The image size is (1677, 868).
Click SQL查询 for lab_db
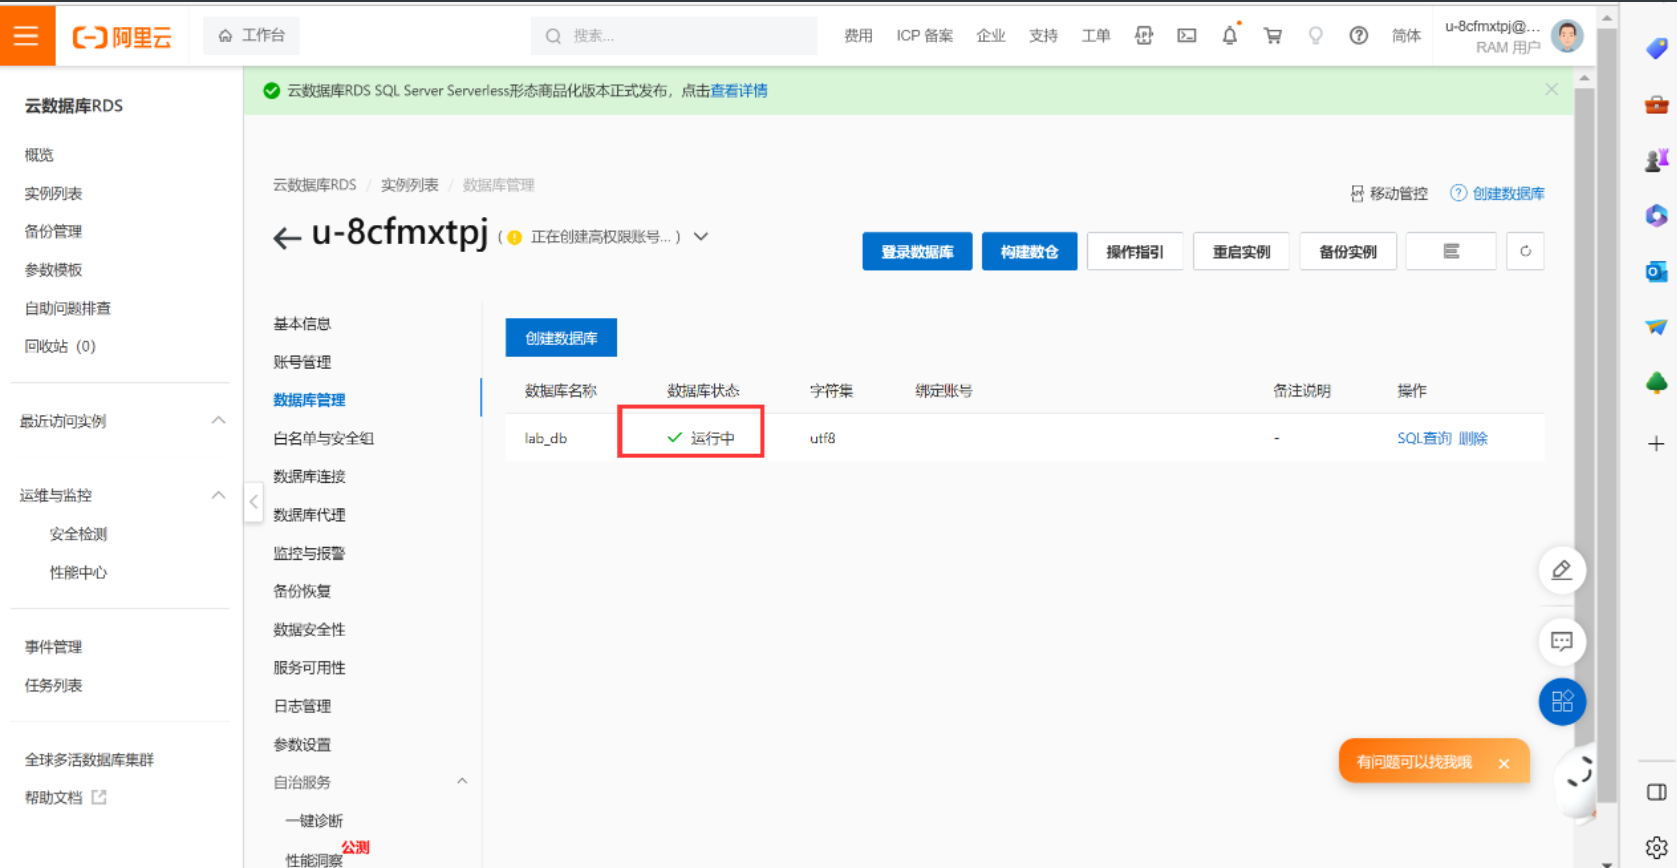[x=1424, y=438]
